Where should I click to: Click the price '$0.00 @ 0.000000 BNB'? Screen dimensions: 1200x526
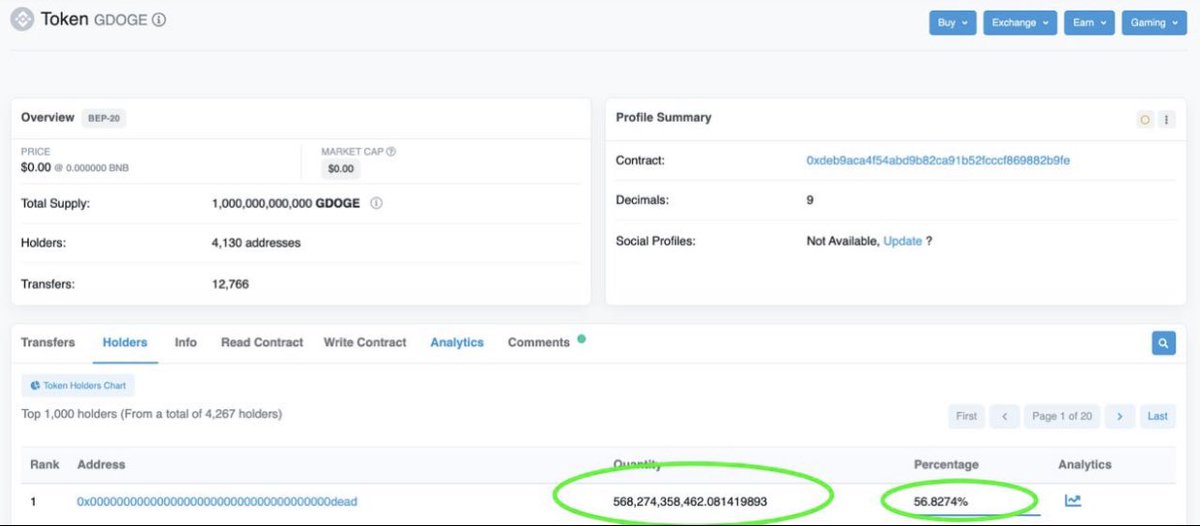pos(75,167)
